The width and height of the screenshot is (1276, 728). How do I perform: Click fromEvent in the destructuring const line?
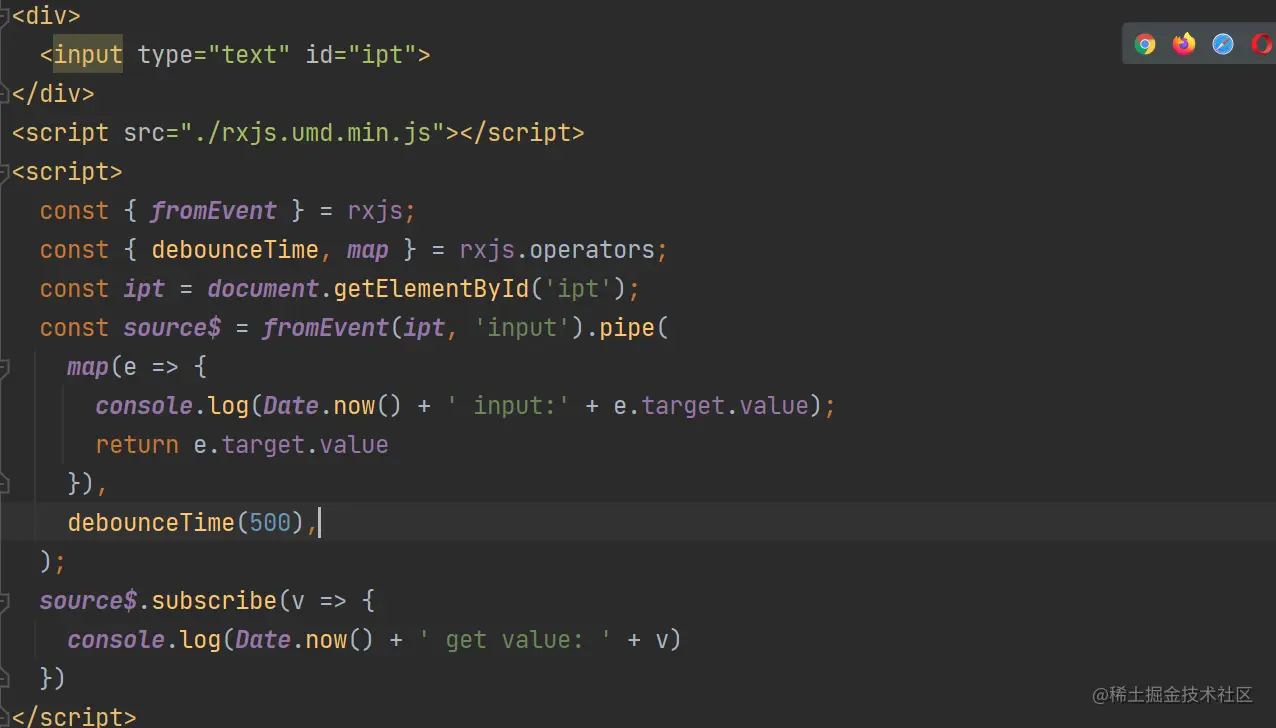[x=214, y=211]
